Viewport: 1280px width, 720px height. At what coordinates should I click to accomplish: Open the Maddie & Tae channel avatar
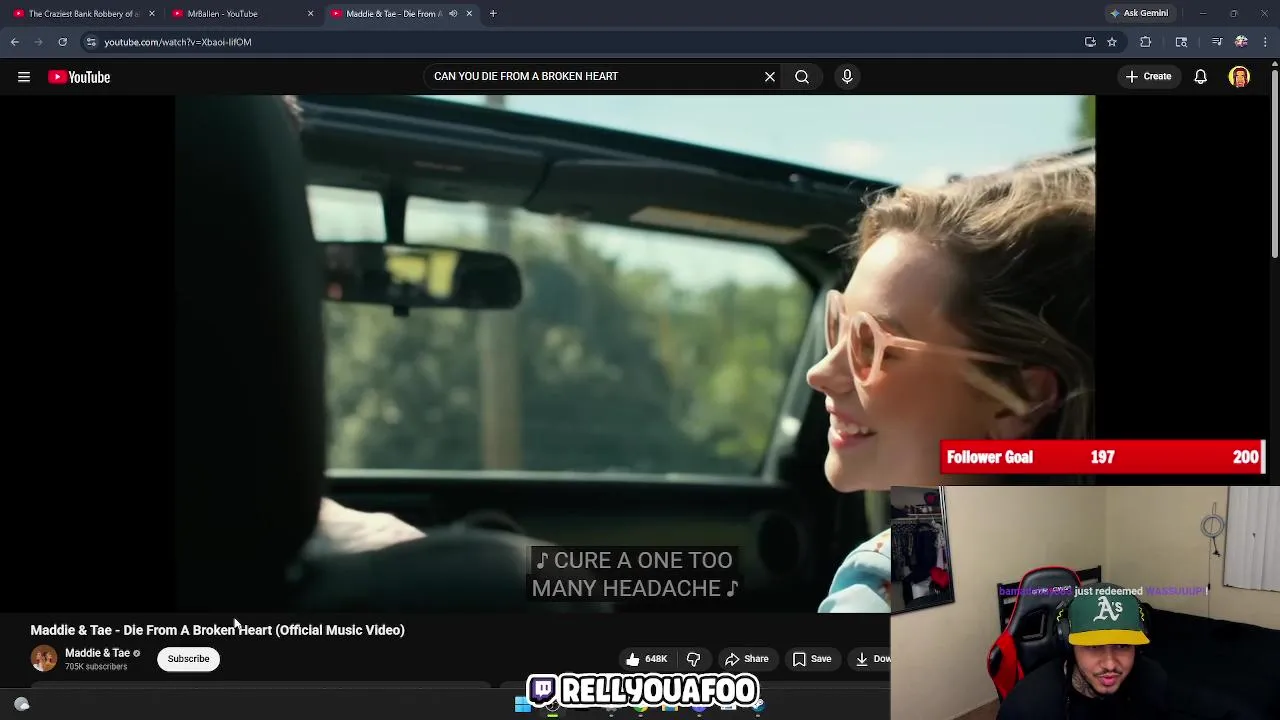(x=44, y=659)
